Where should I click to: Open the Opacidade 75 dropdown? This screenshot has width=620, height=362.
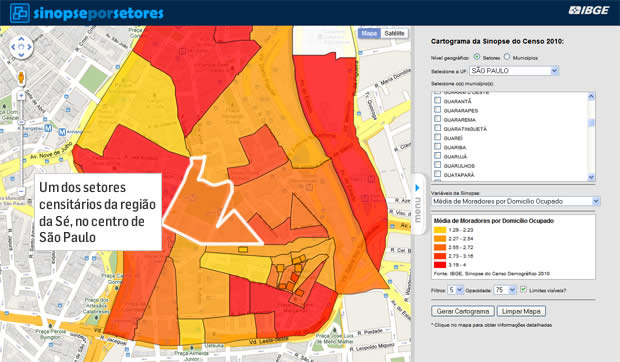pyautogui.click(x=505, y=290)
